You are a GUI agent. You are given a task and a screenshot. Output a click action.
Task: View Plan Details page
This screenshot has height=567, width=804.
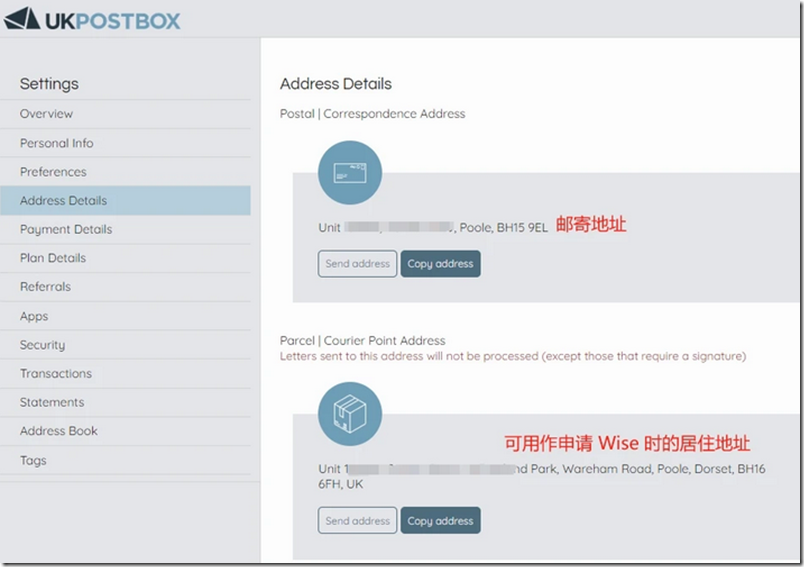pyautogui.click(x=53, y=258)
